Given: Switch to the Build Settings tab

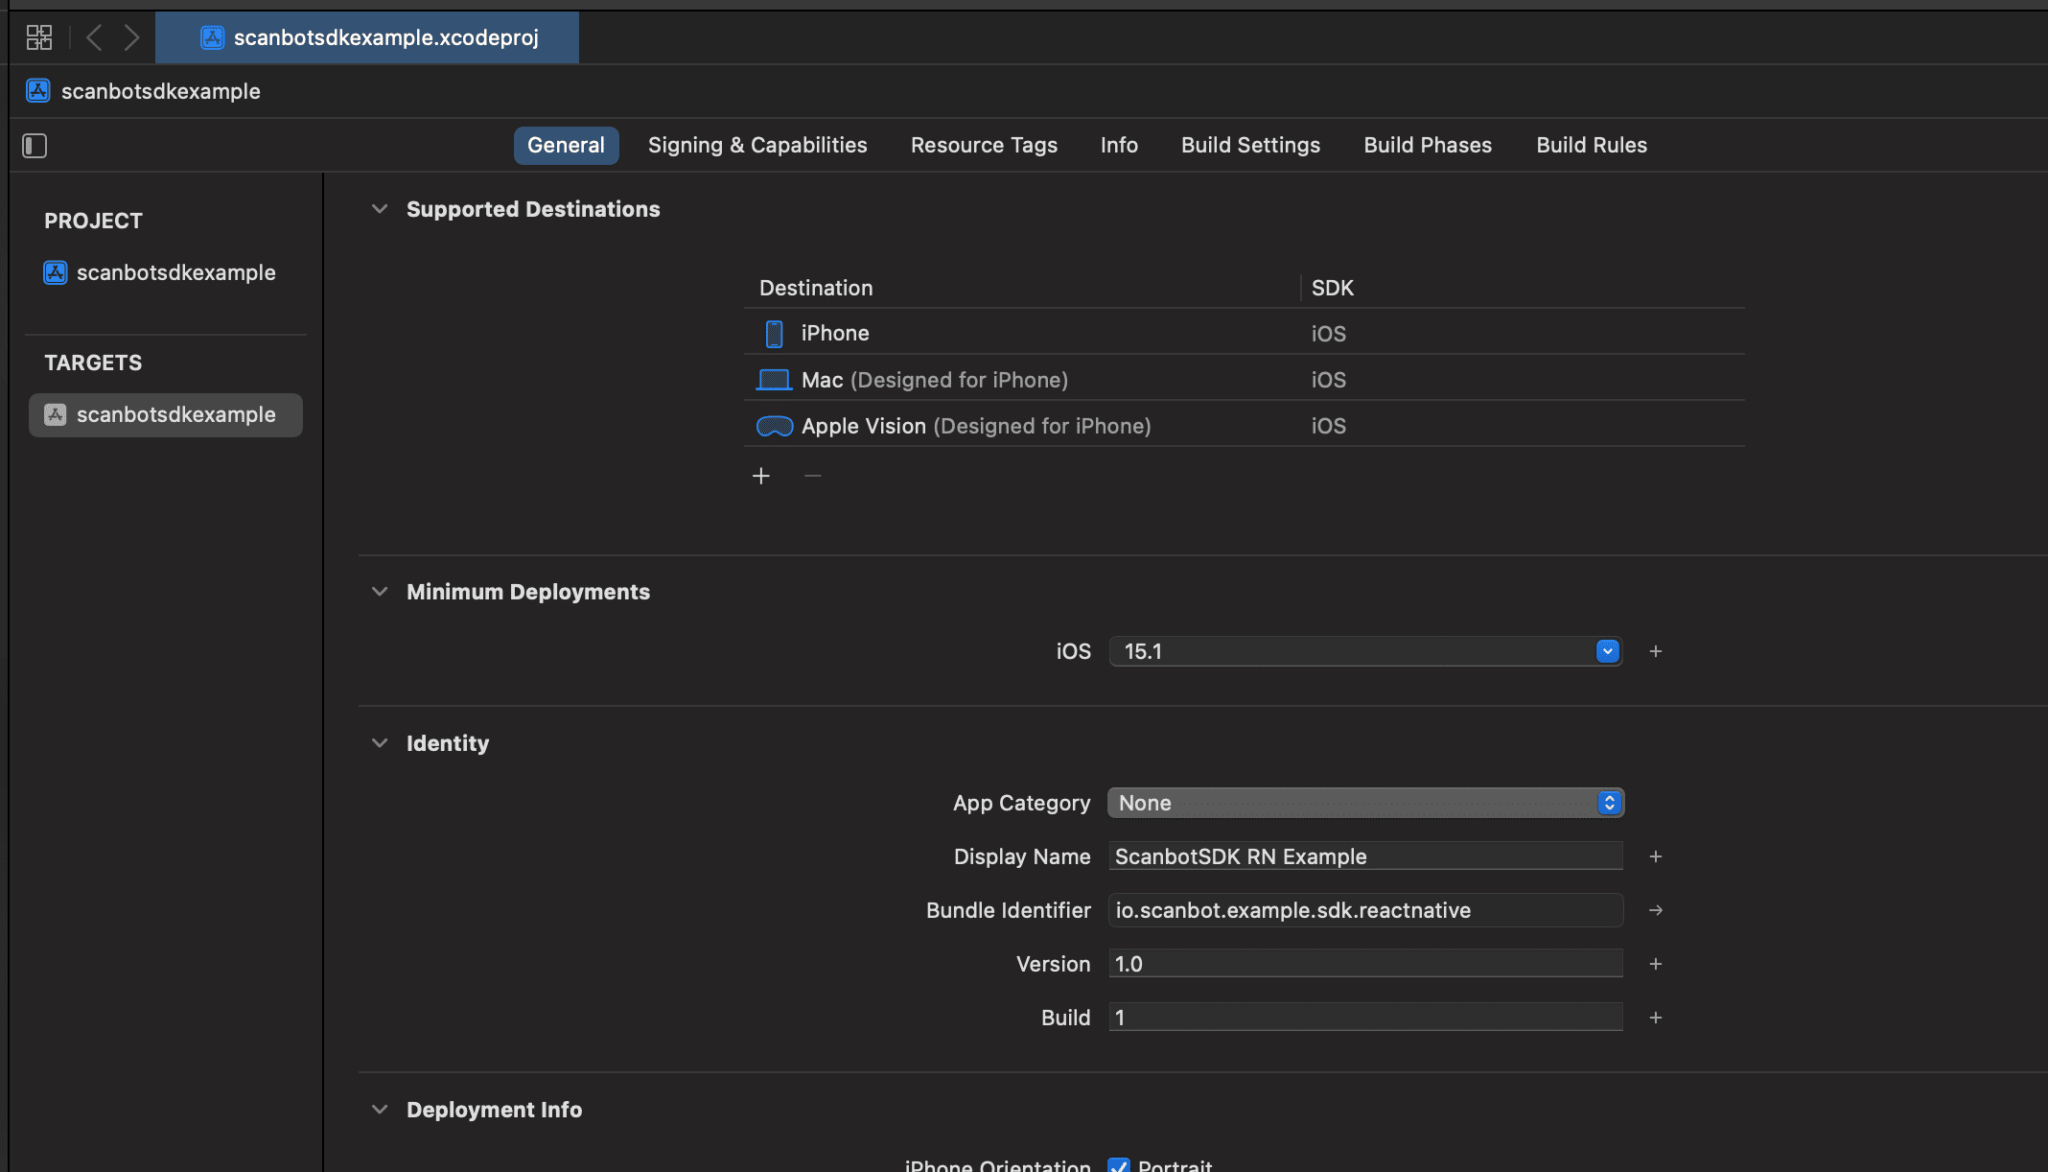Looking at the screenshot, I should pyautogui.click(x=1250, y=145).
